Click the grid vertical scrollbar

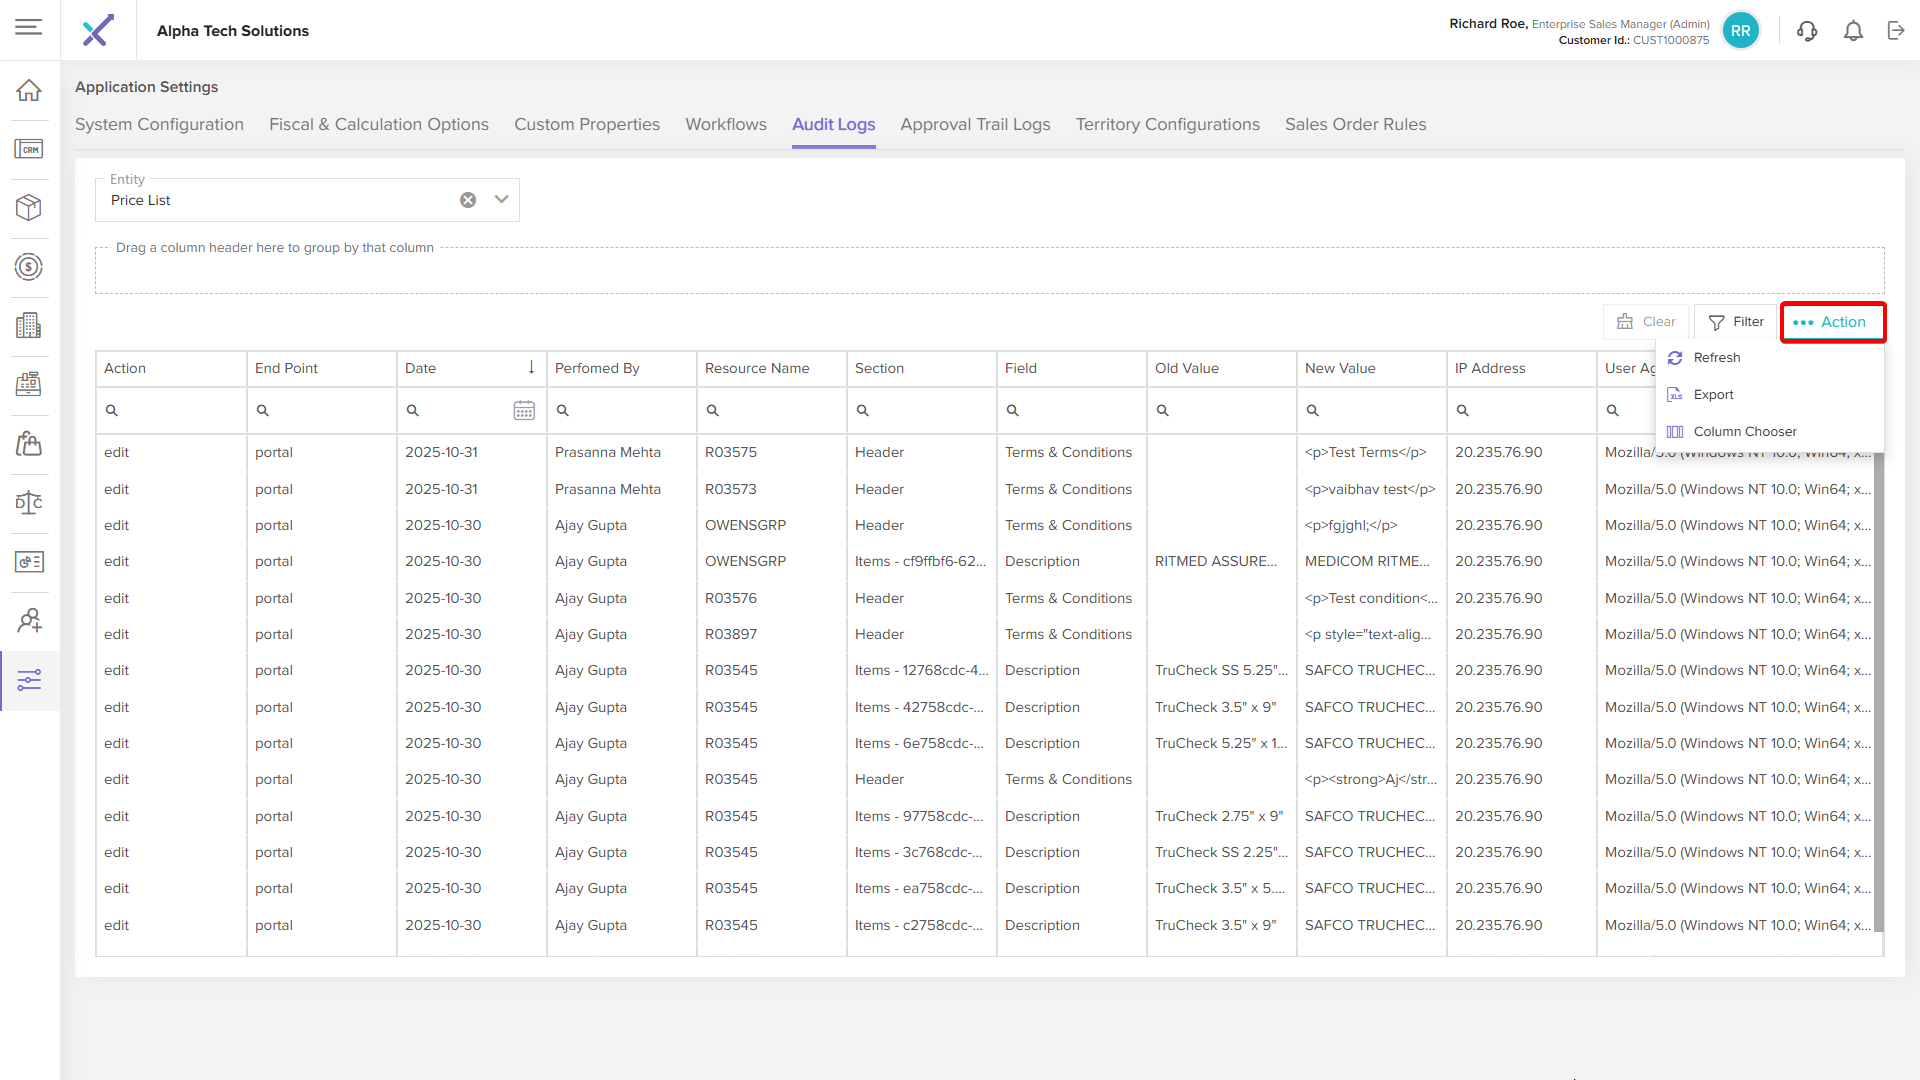(1878, 690)
